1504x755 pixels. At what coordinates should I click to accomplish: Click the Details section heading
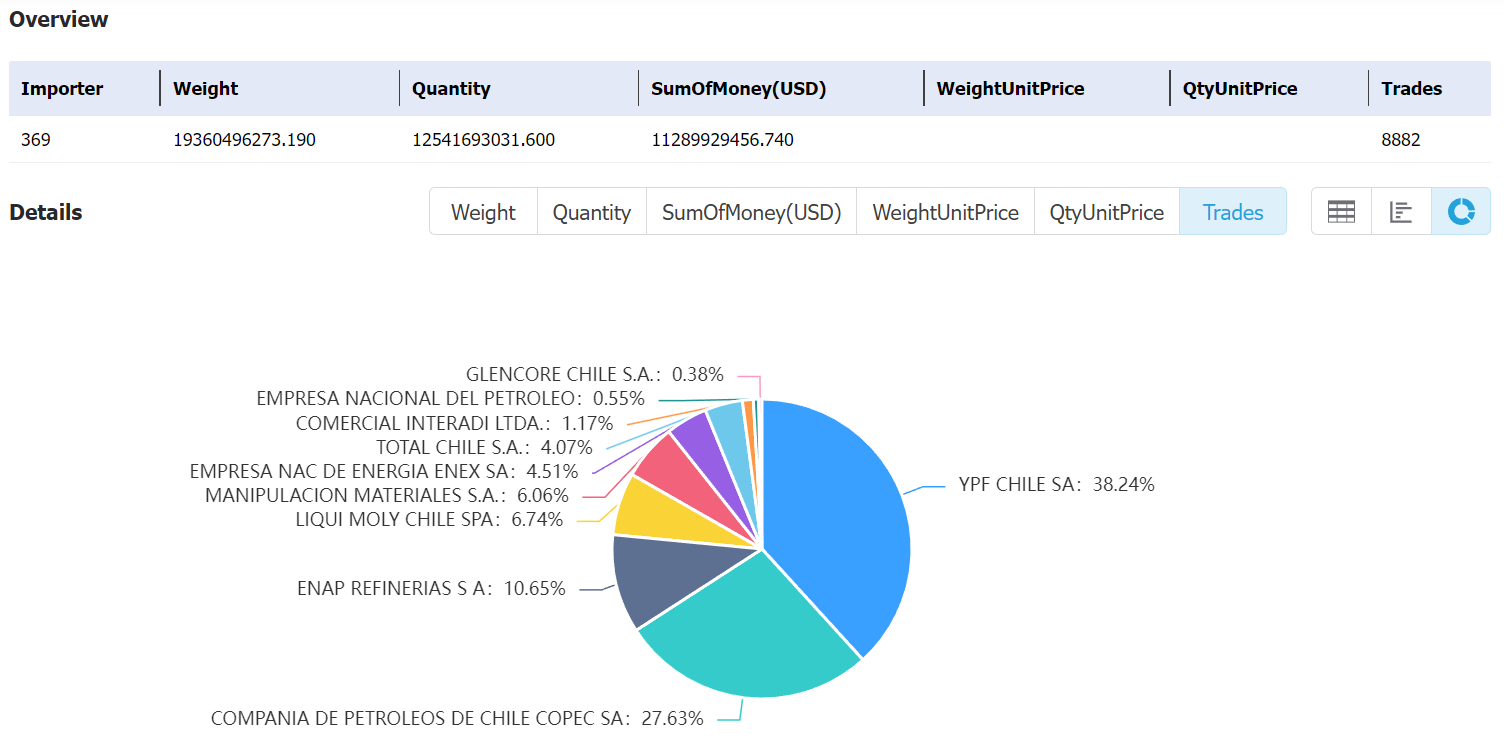pos(46,212)
